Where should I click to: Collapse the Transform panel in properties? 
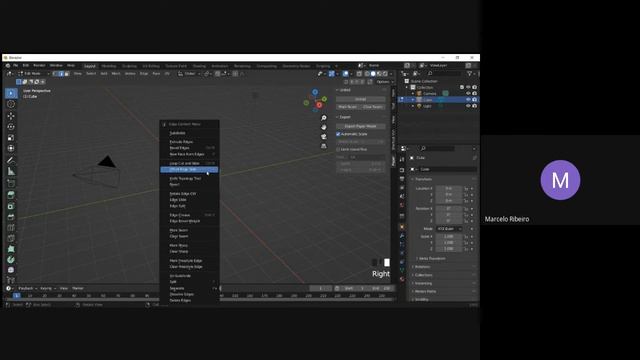click(423, 179)
